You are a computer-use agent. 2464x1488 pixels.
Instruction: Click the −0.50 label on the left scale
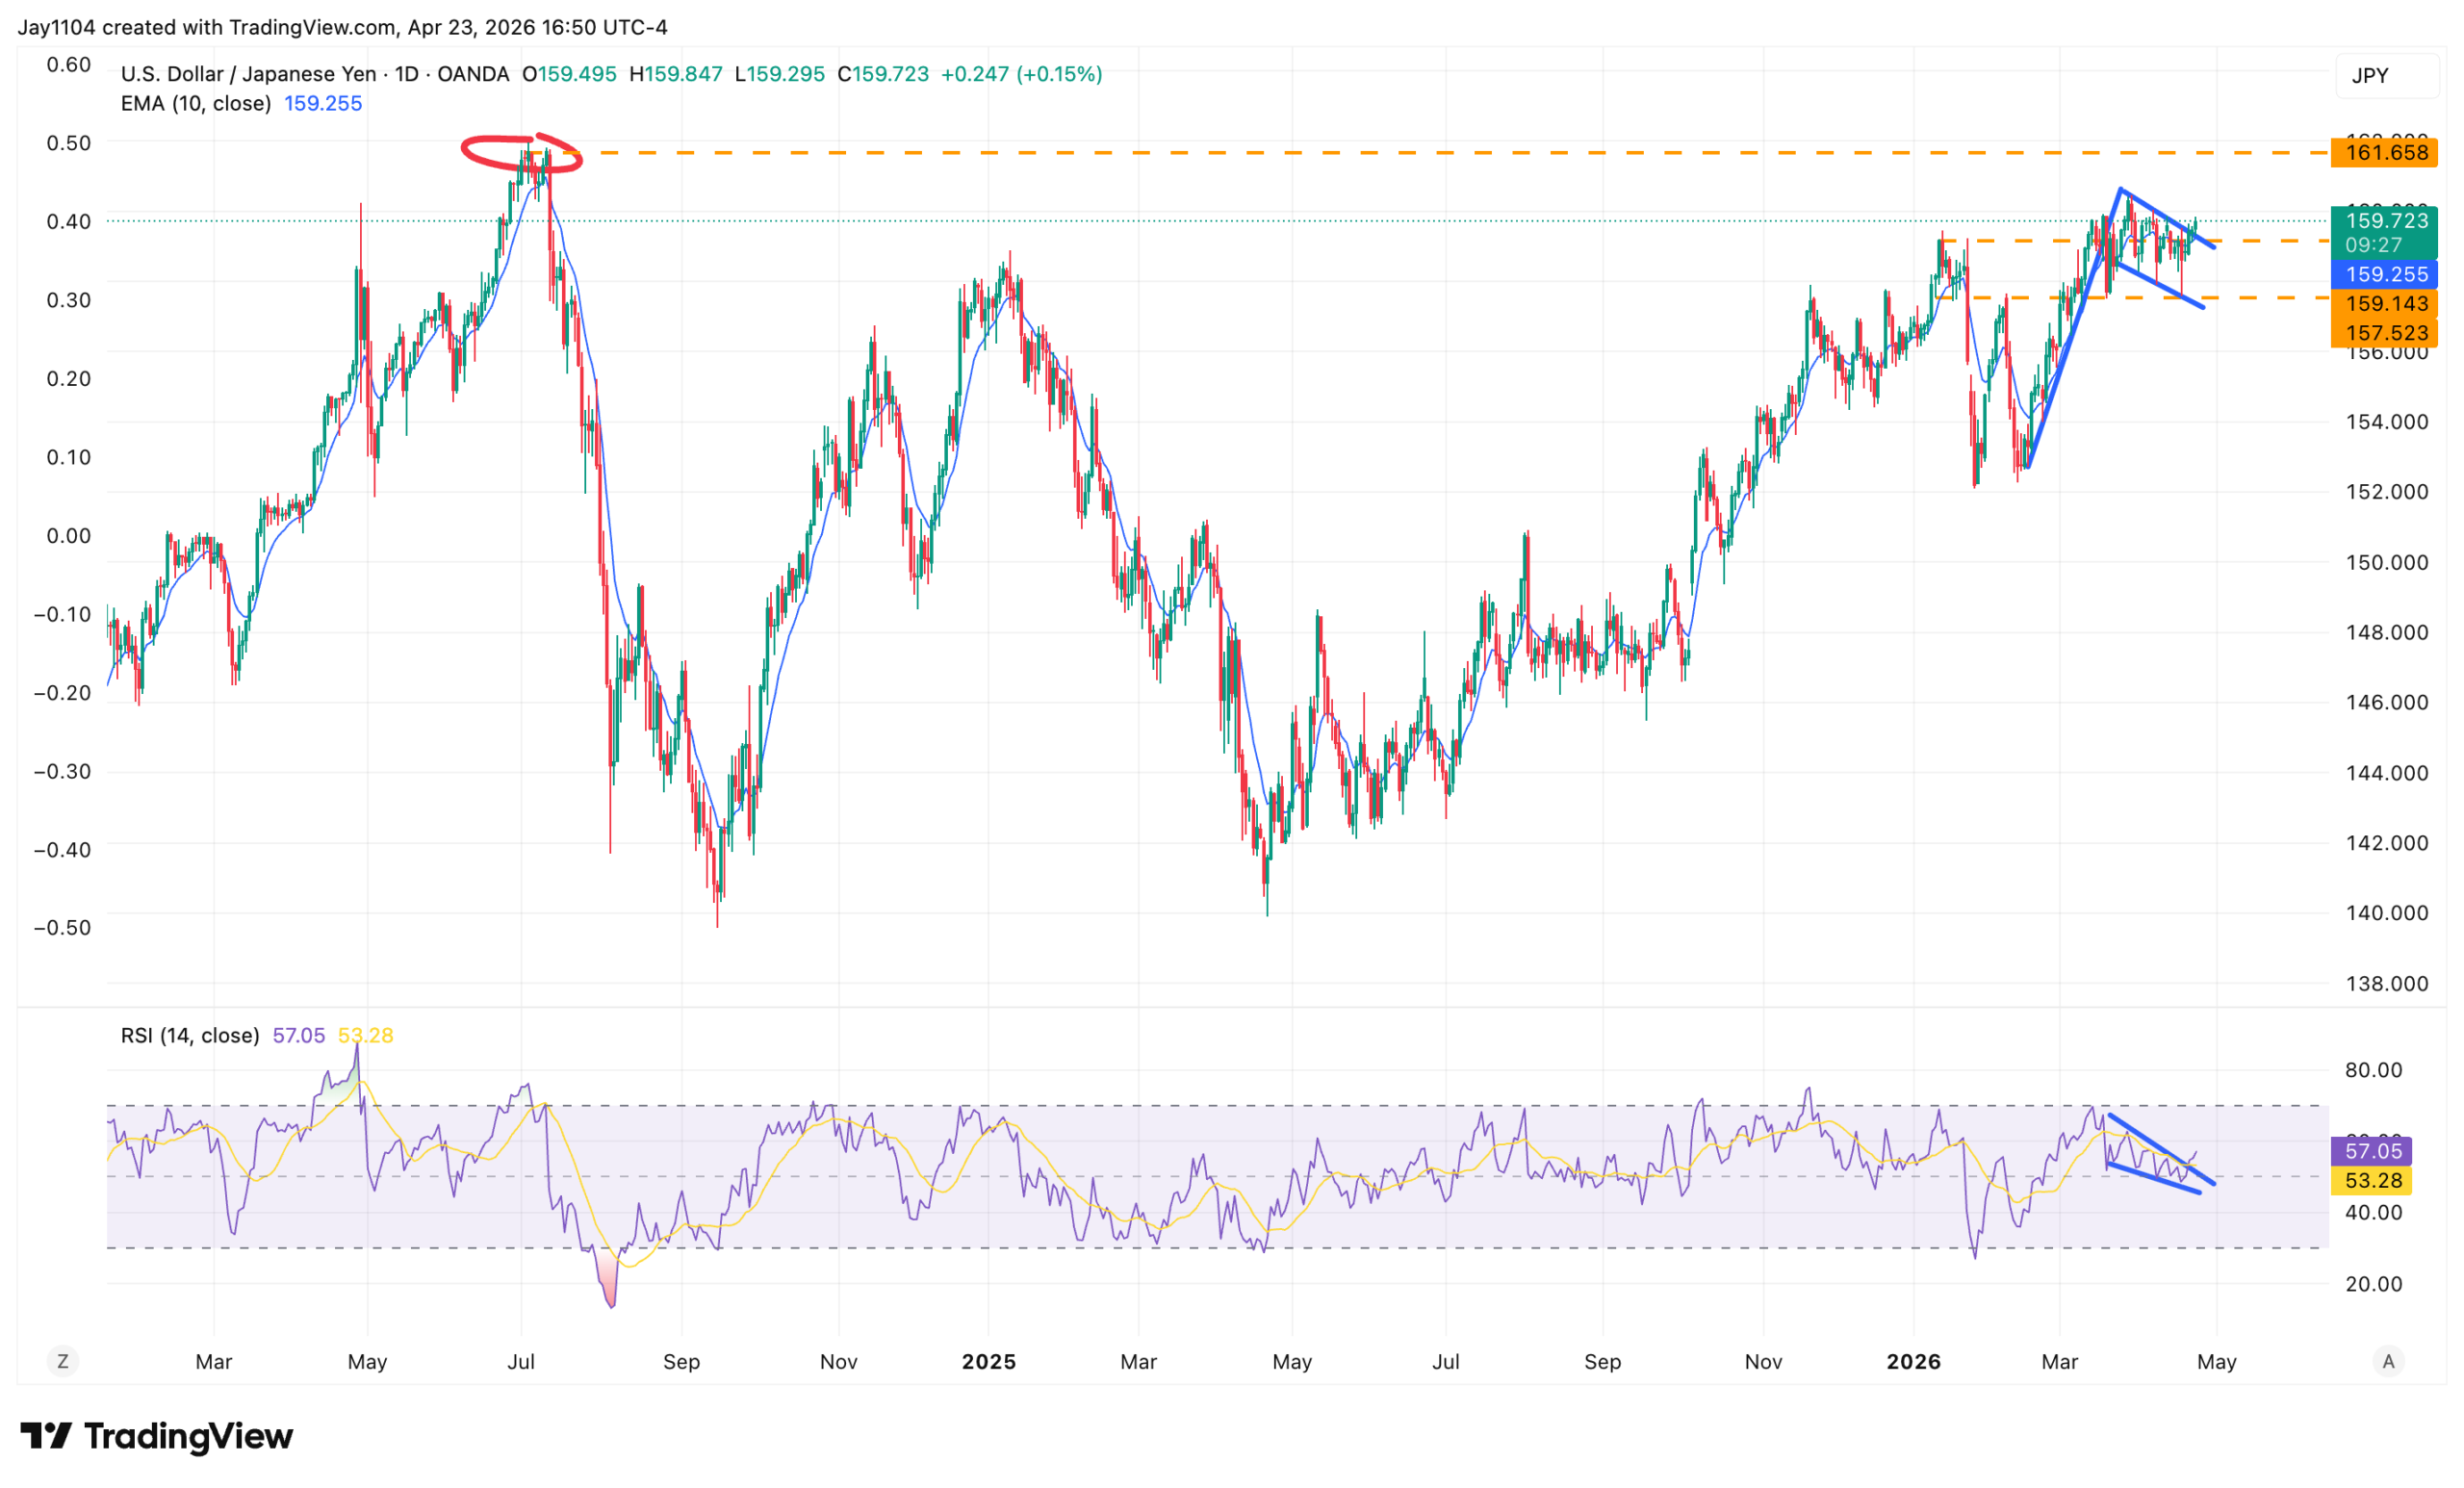(x=62, y=927)
